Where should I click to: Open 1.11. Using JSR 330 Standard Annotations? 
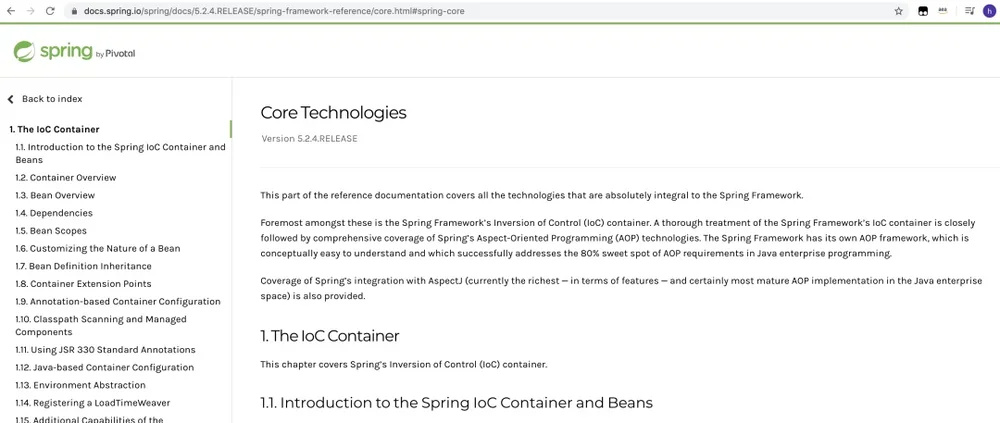(105, 350)
